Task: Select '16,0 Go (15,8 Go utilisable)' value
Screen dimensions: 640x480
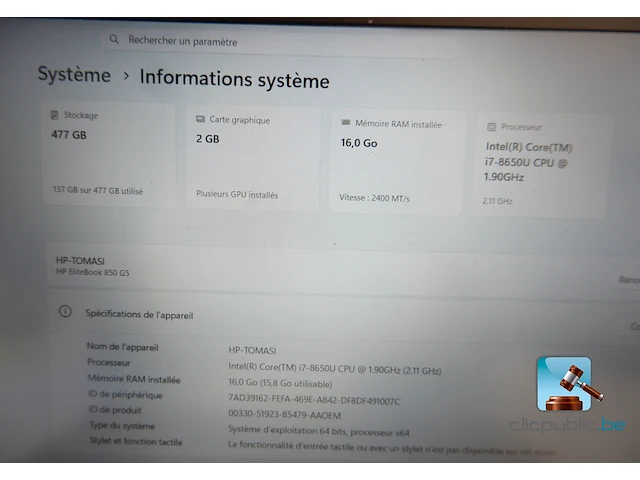Action: 280,383
